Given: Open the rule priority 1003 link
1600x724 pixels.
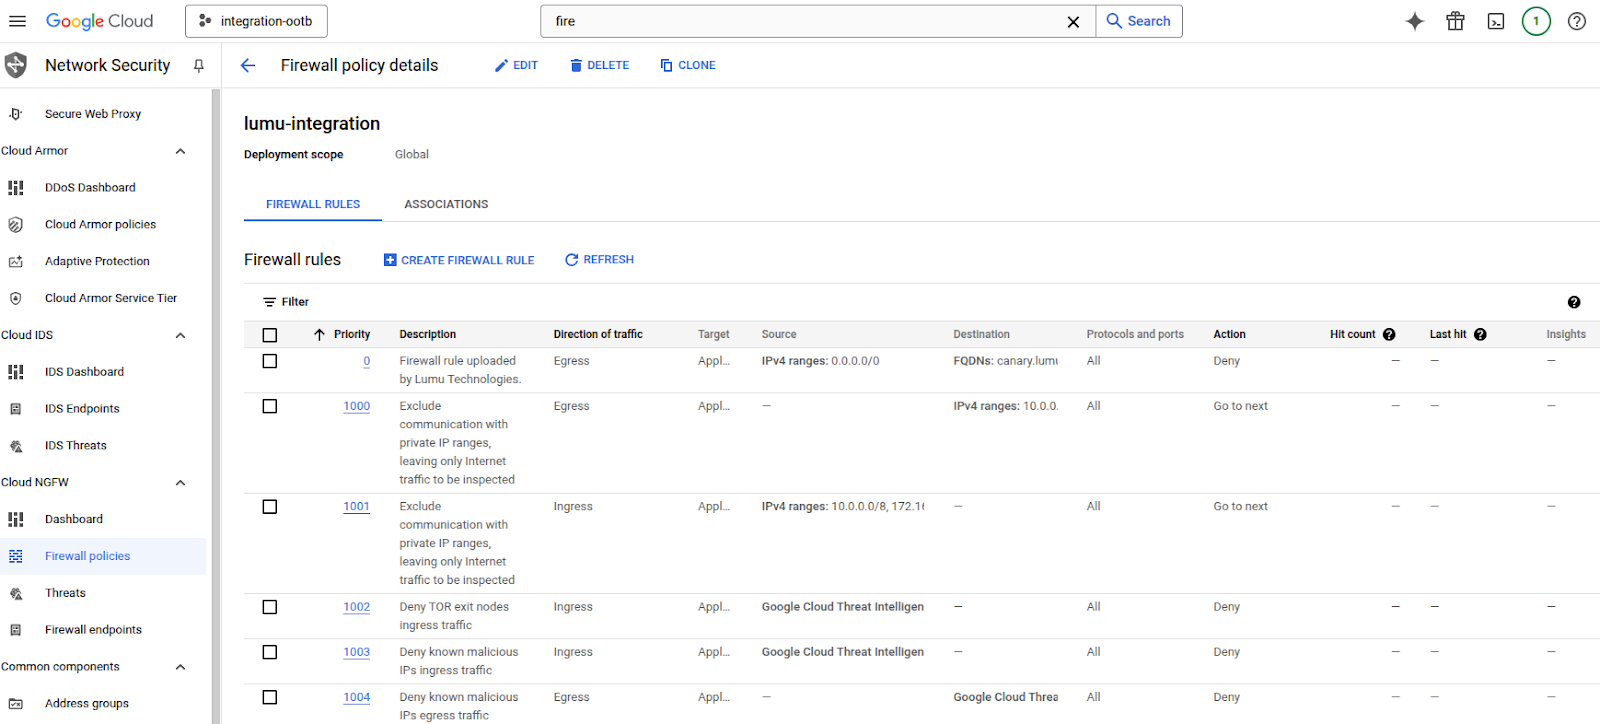Looking at the screenshot, I should tap(357, 652).
